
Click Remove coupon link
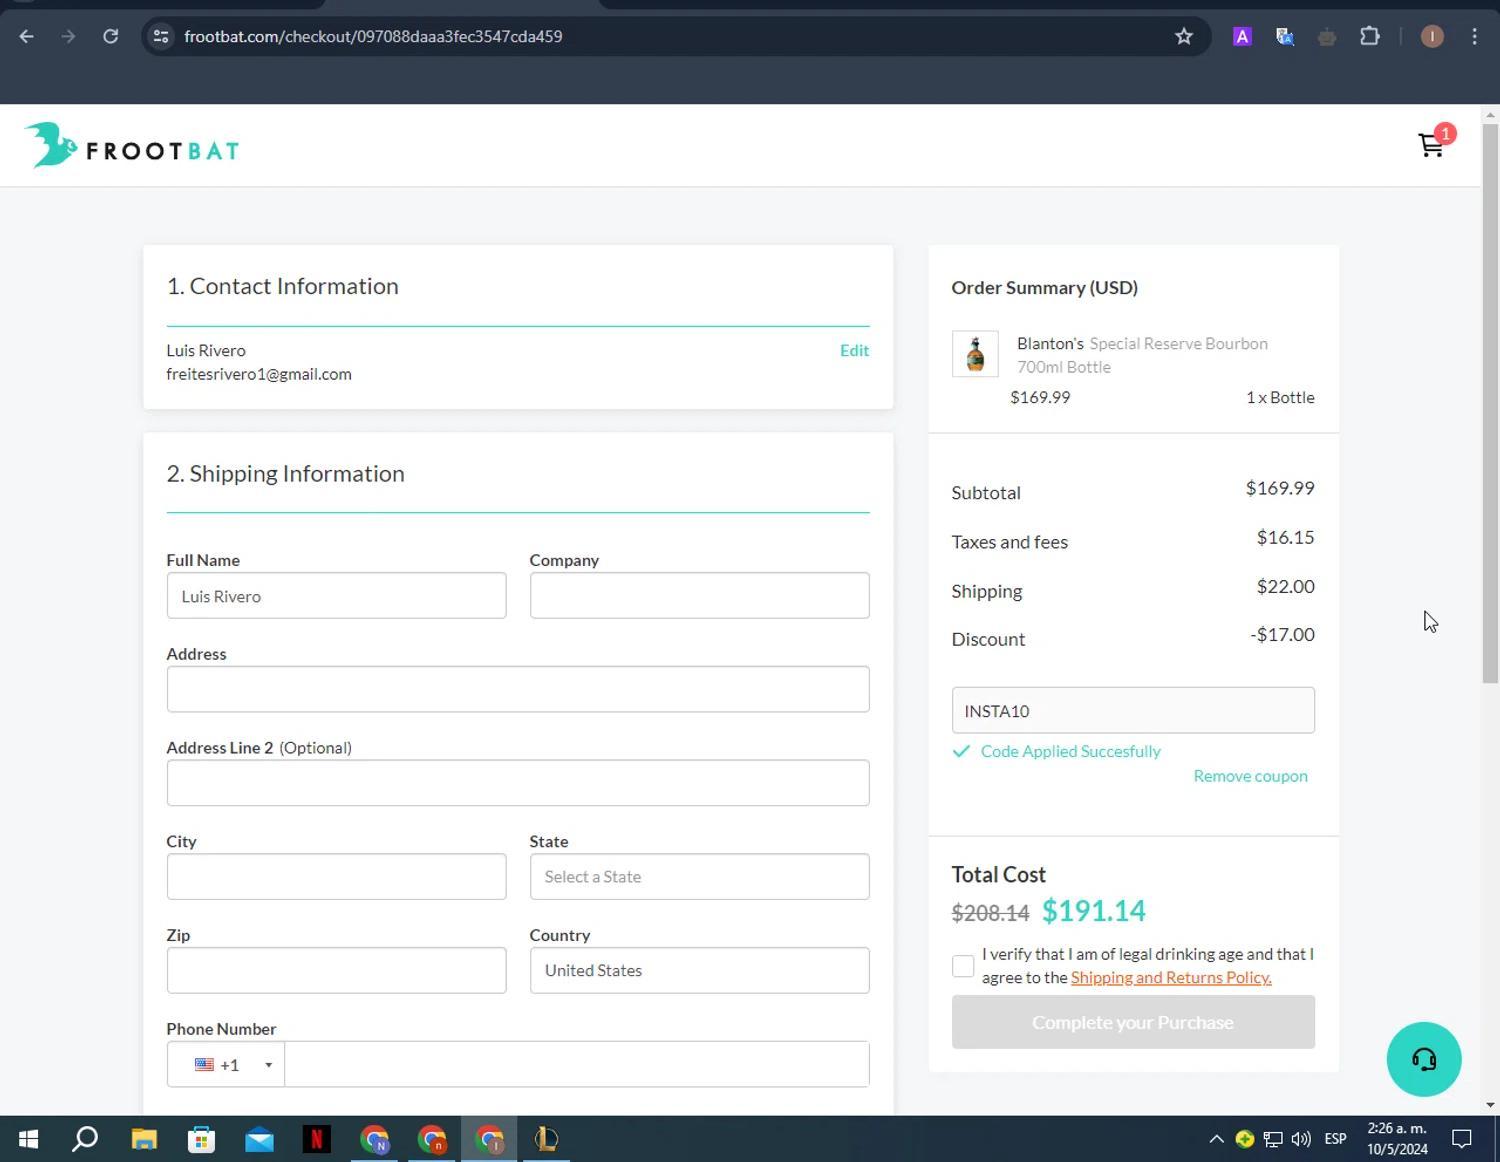point(1250,776)
